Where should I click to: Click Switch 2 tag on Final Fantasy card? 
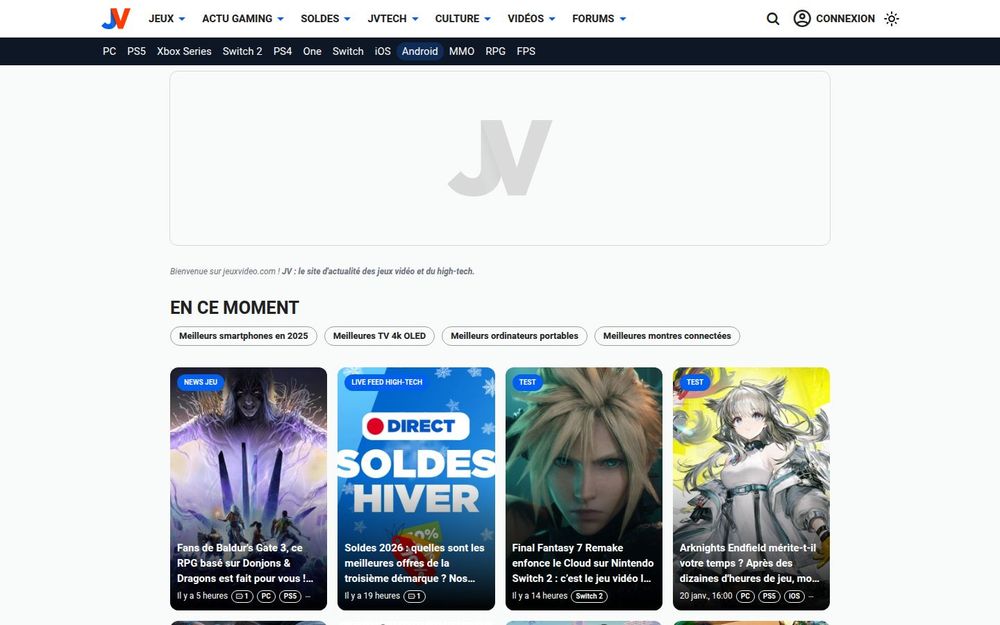coord(589,596)
